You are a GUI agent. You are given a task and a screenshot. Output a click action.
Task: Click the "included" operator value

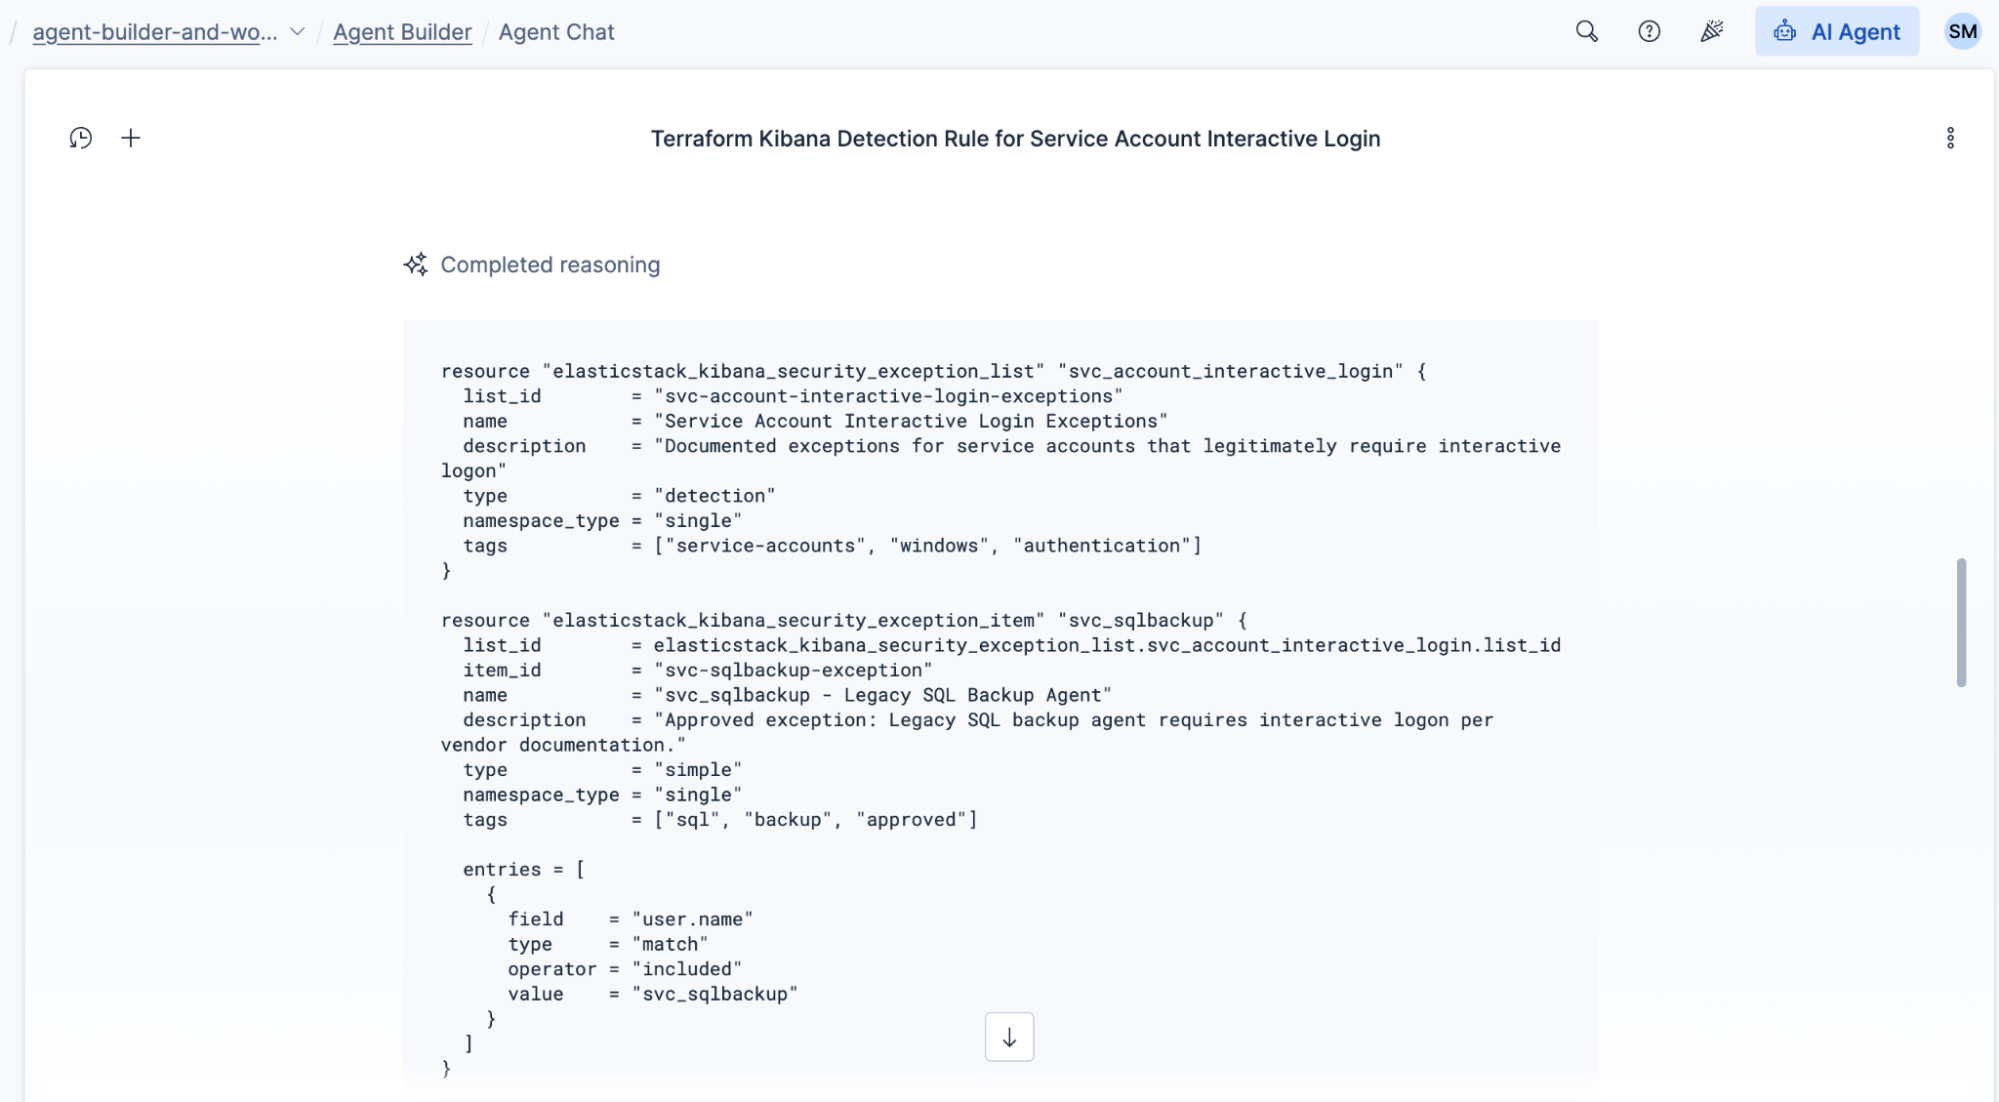687,969
